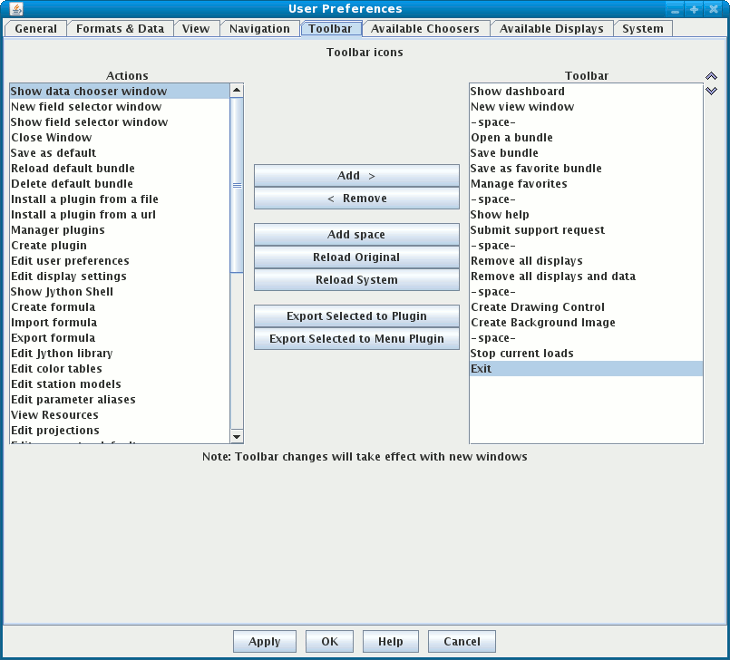Click Reload Original button

click(356, 258)
